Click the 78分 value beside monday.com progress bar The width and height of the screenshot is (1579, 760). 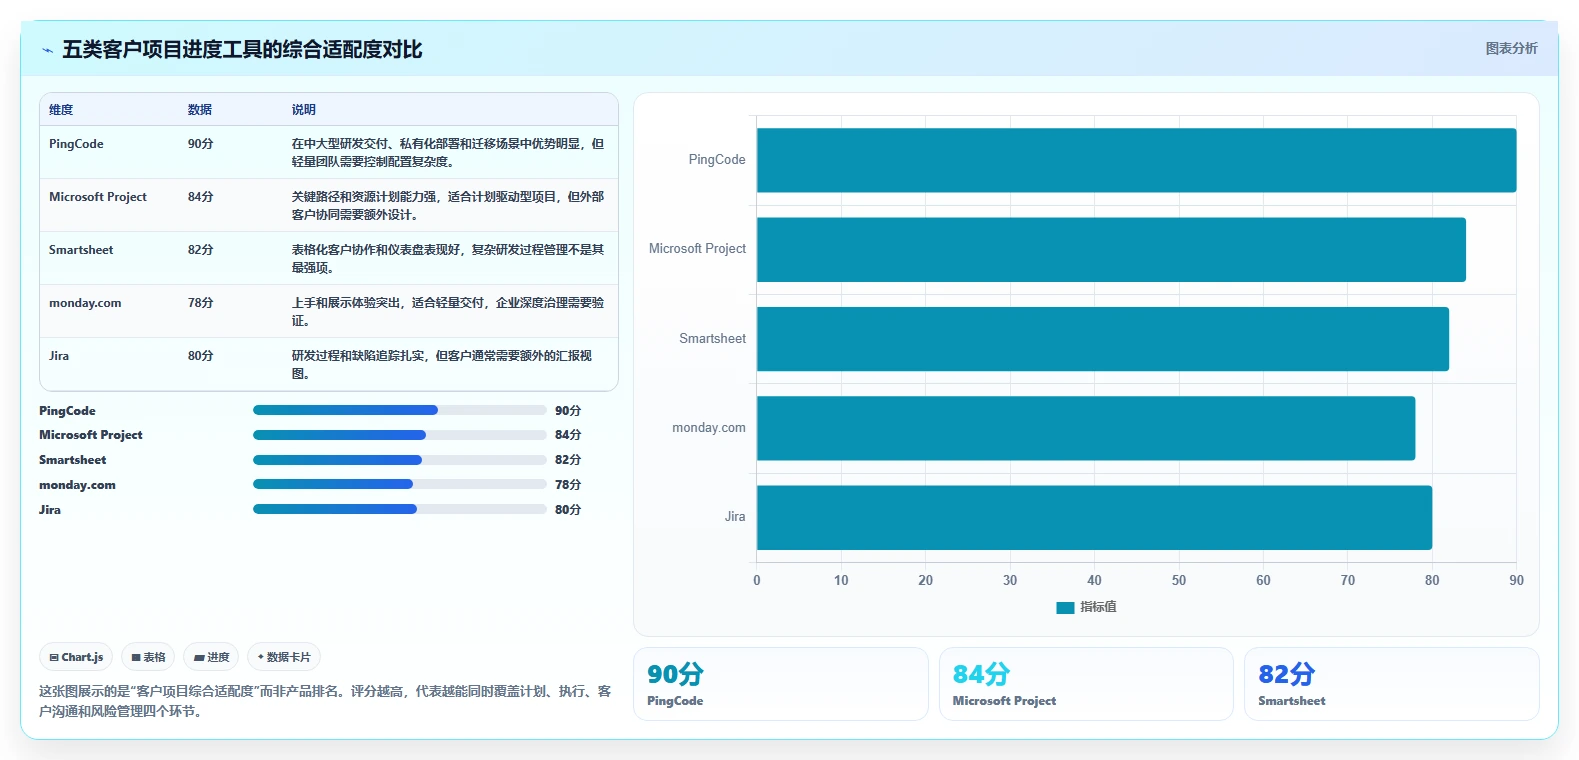tap(568, 485)
